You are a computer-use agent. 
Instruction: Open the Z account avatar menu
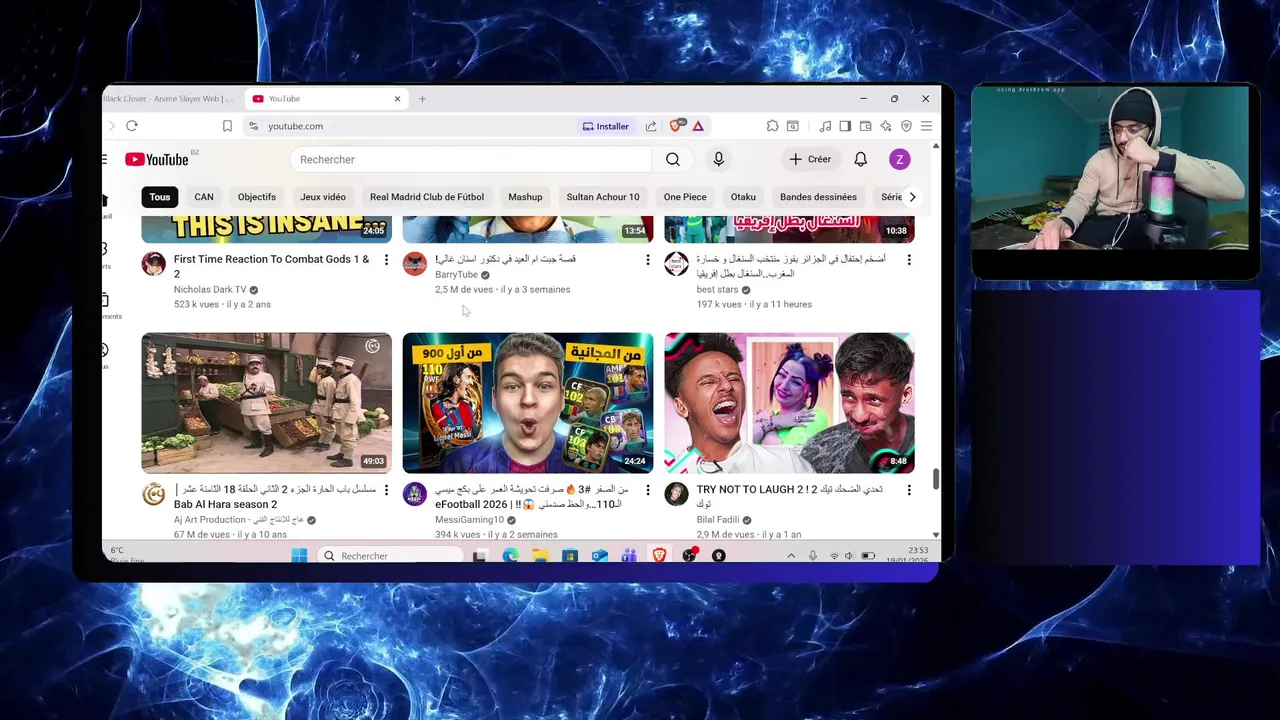[x=899, y=159]
